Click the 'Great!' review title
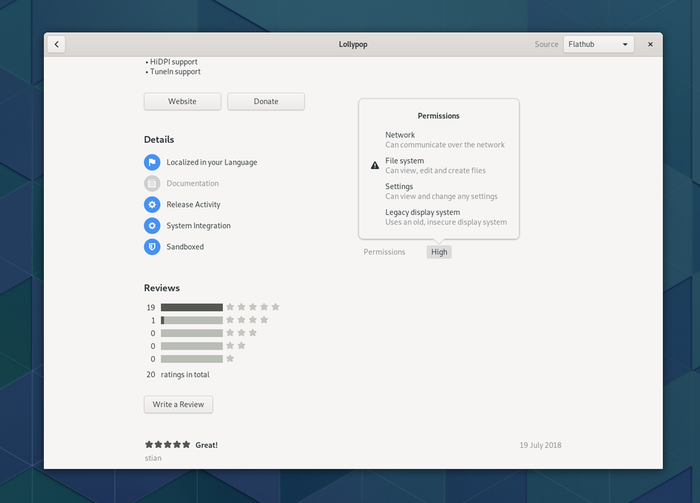This screenshot has height=503, width=700. [206, 445]
